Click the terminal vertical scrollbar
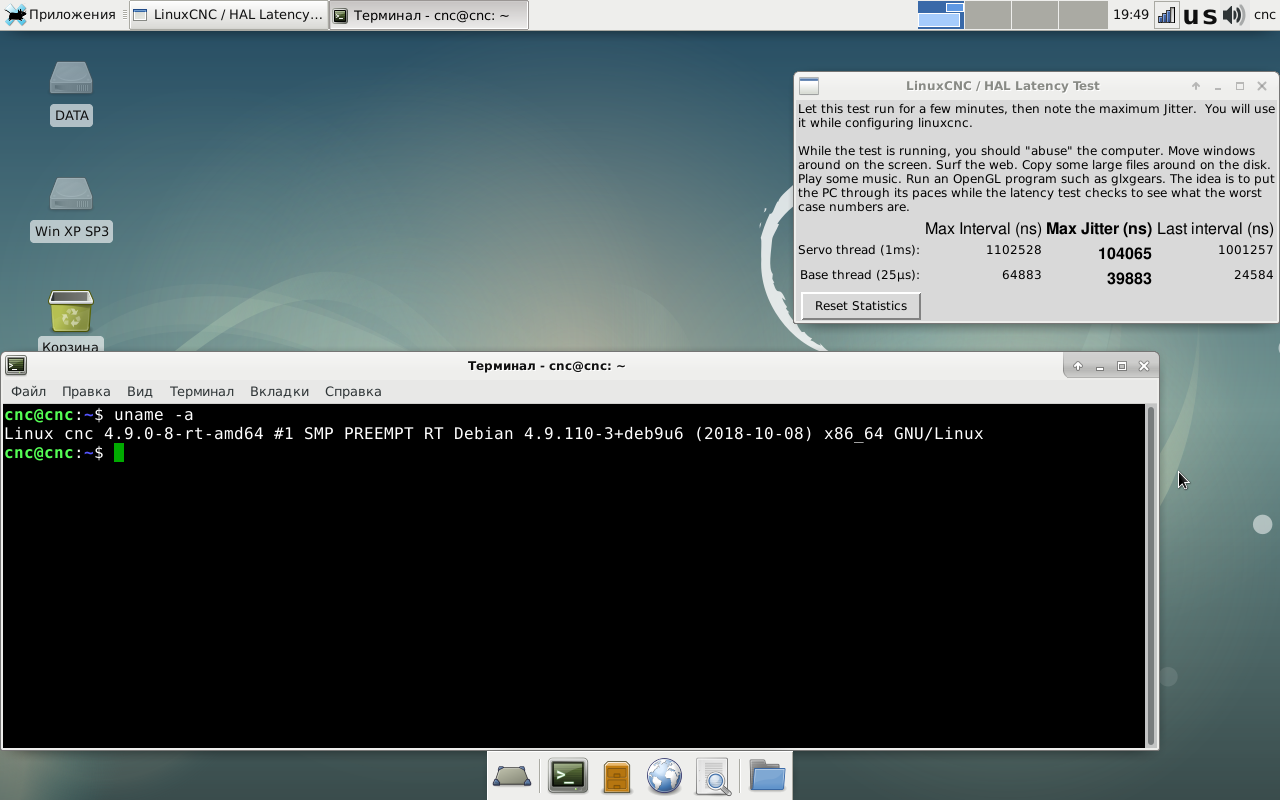 point(1151,575)
